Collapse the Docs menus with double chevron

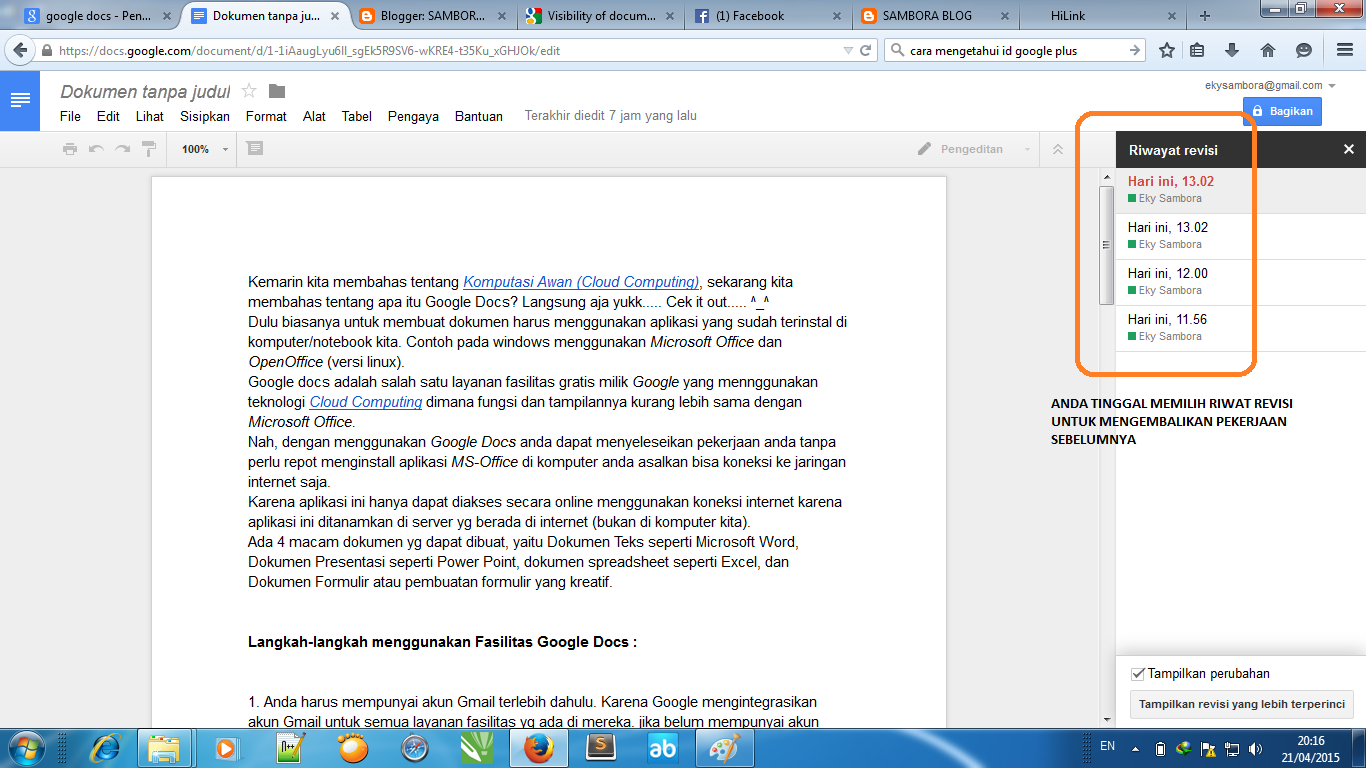(x=1058, y=149)
